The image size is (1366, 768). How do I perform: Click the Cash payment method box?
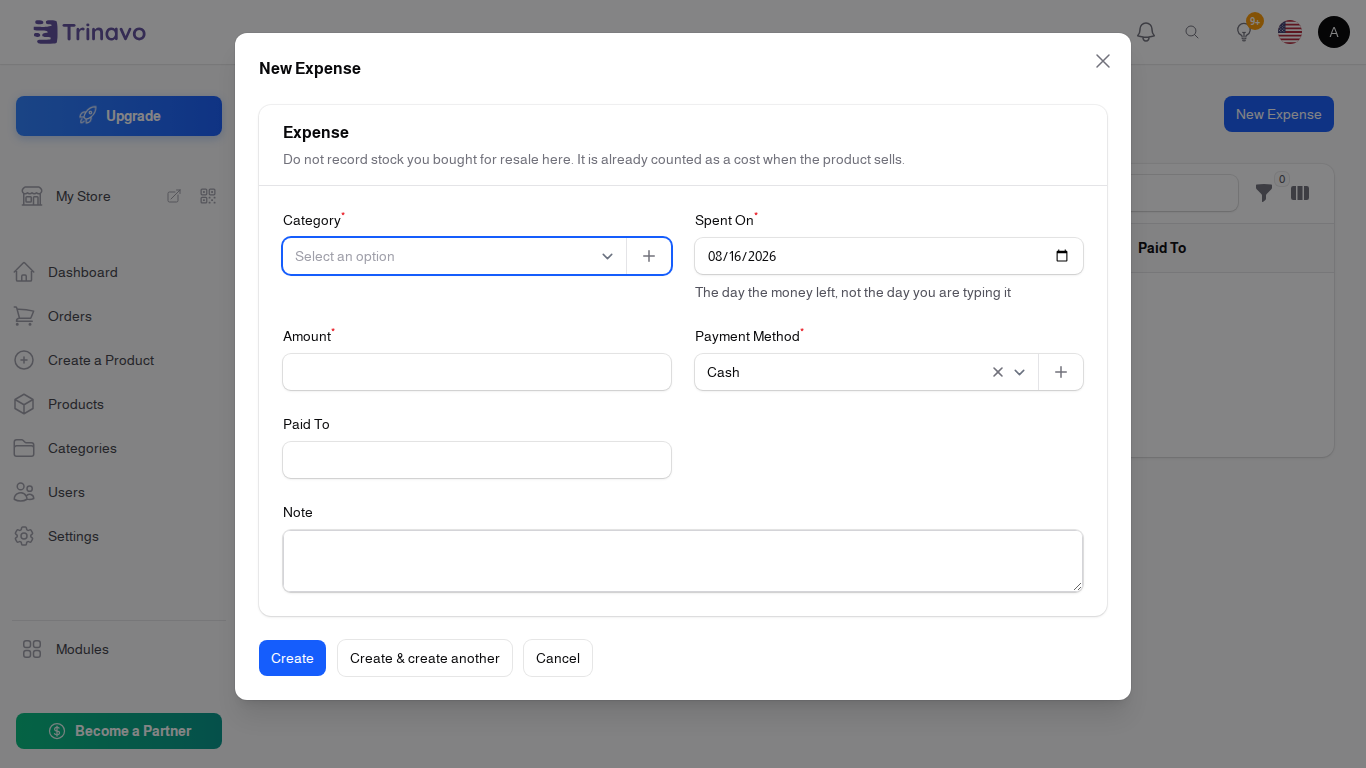click(x=866, y=372)
